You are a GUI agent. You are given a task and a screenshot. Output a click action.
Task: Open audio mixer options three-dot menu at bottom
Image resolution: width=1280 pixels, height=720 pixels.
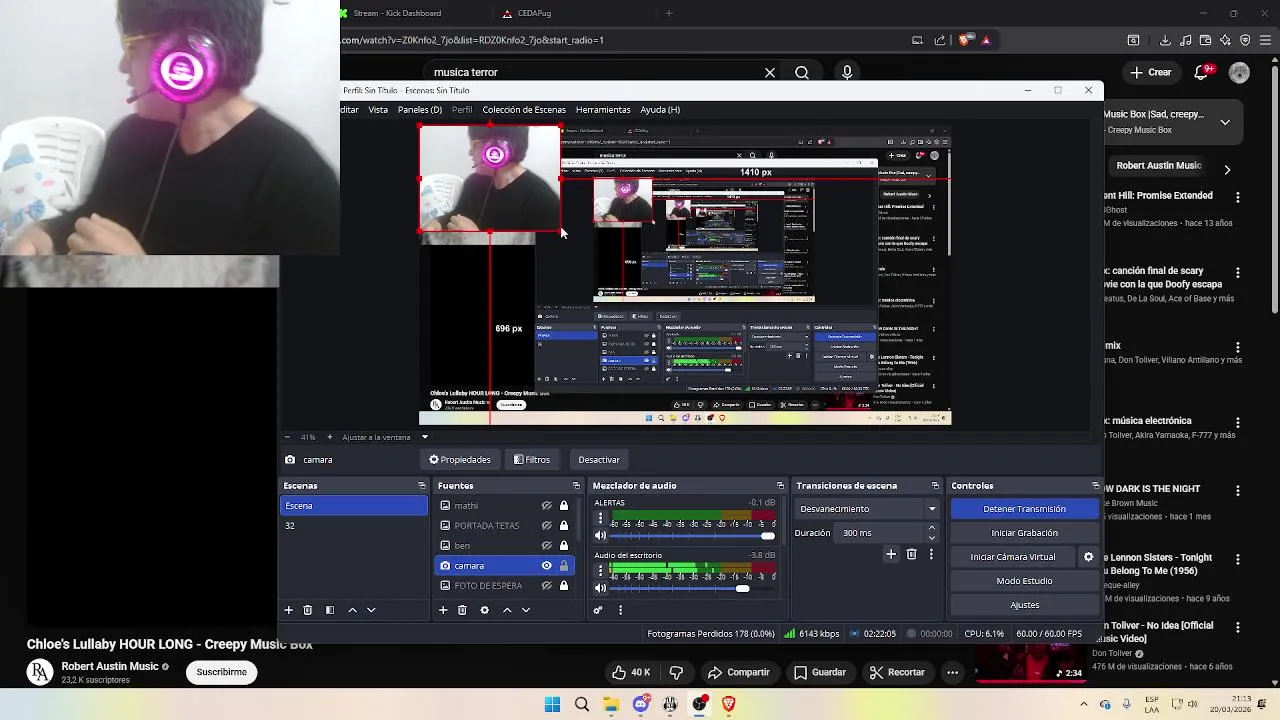tap(620, 610)
